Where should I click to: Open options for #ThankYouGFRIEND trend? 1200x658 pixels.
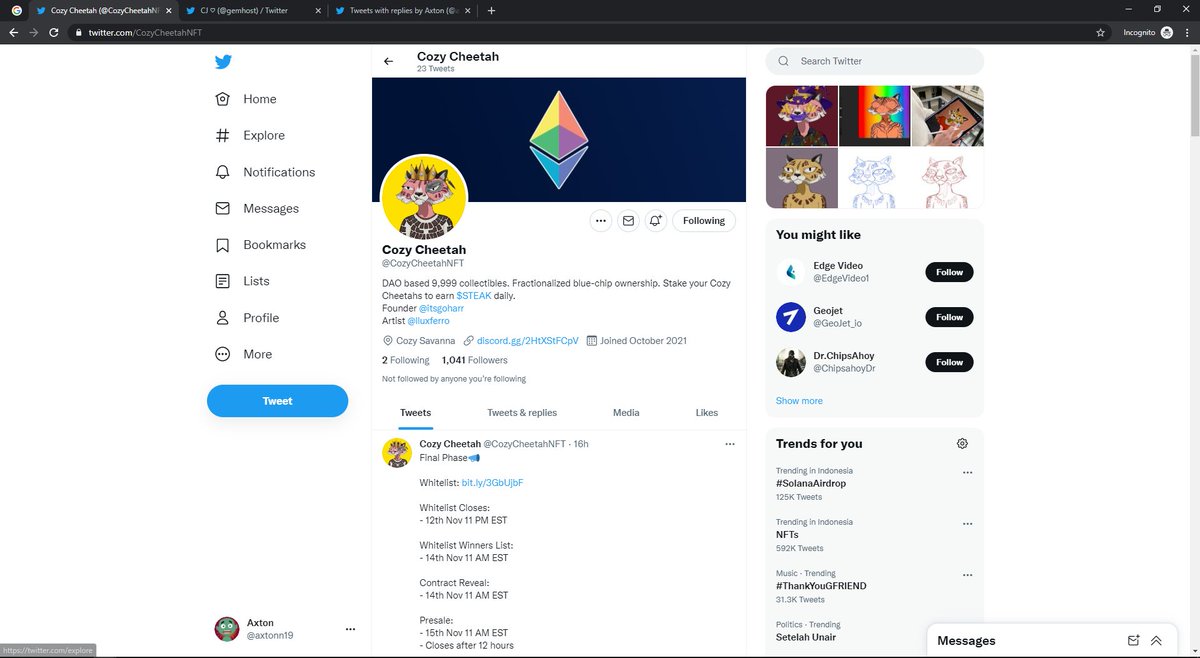click(967, 575)
